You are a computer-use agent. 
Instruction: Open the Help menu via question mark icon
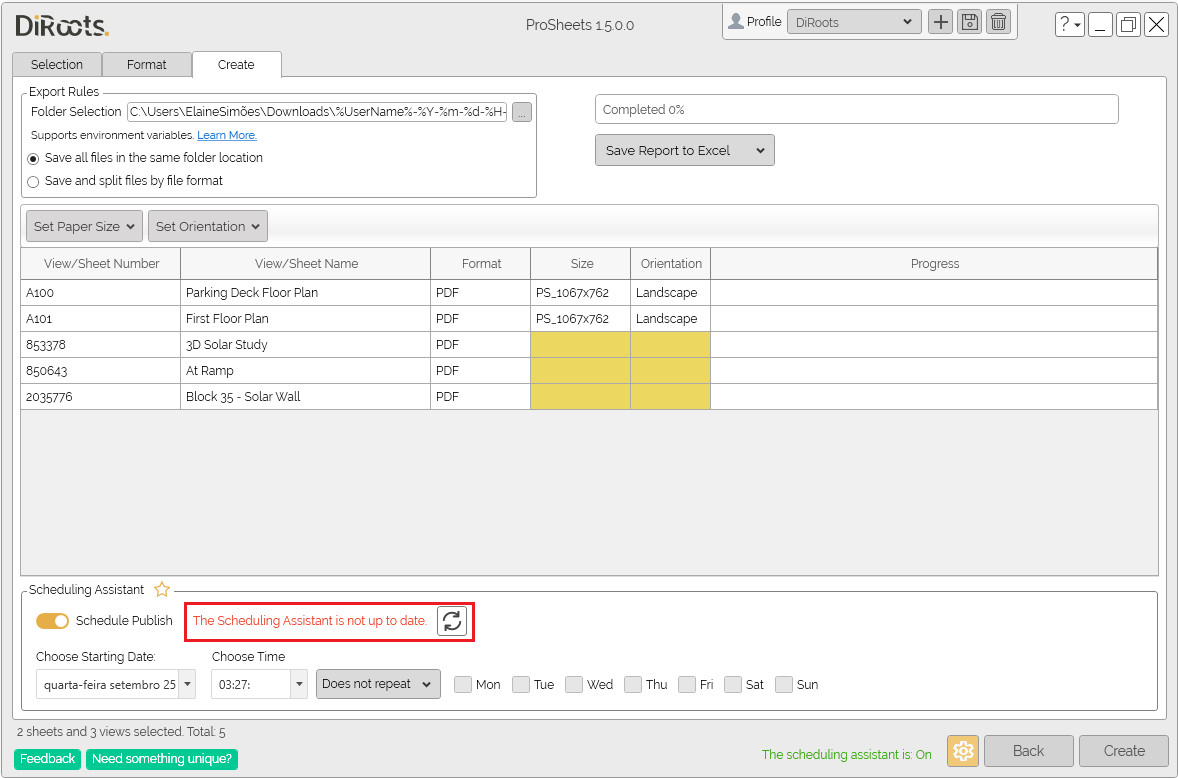(1069, 24)
